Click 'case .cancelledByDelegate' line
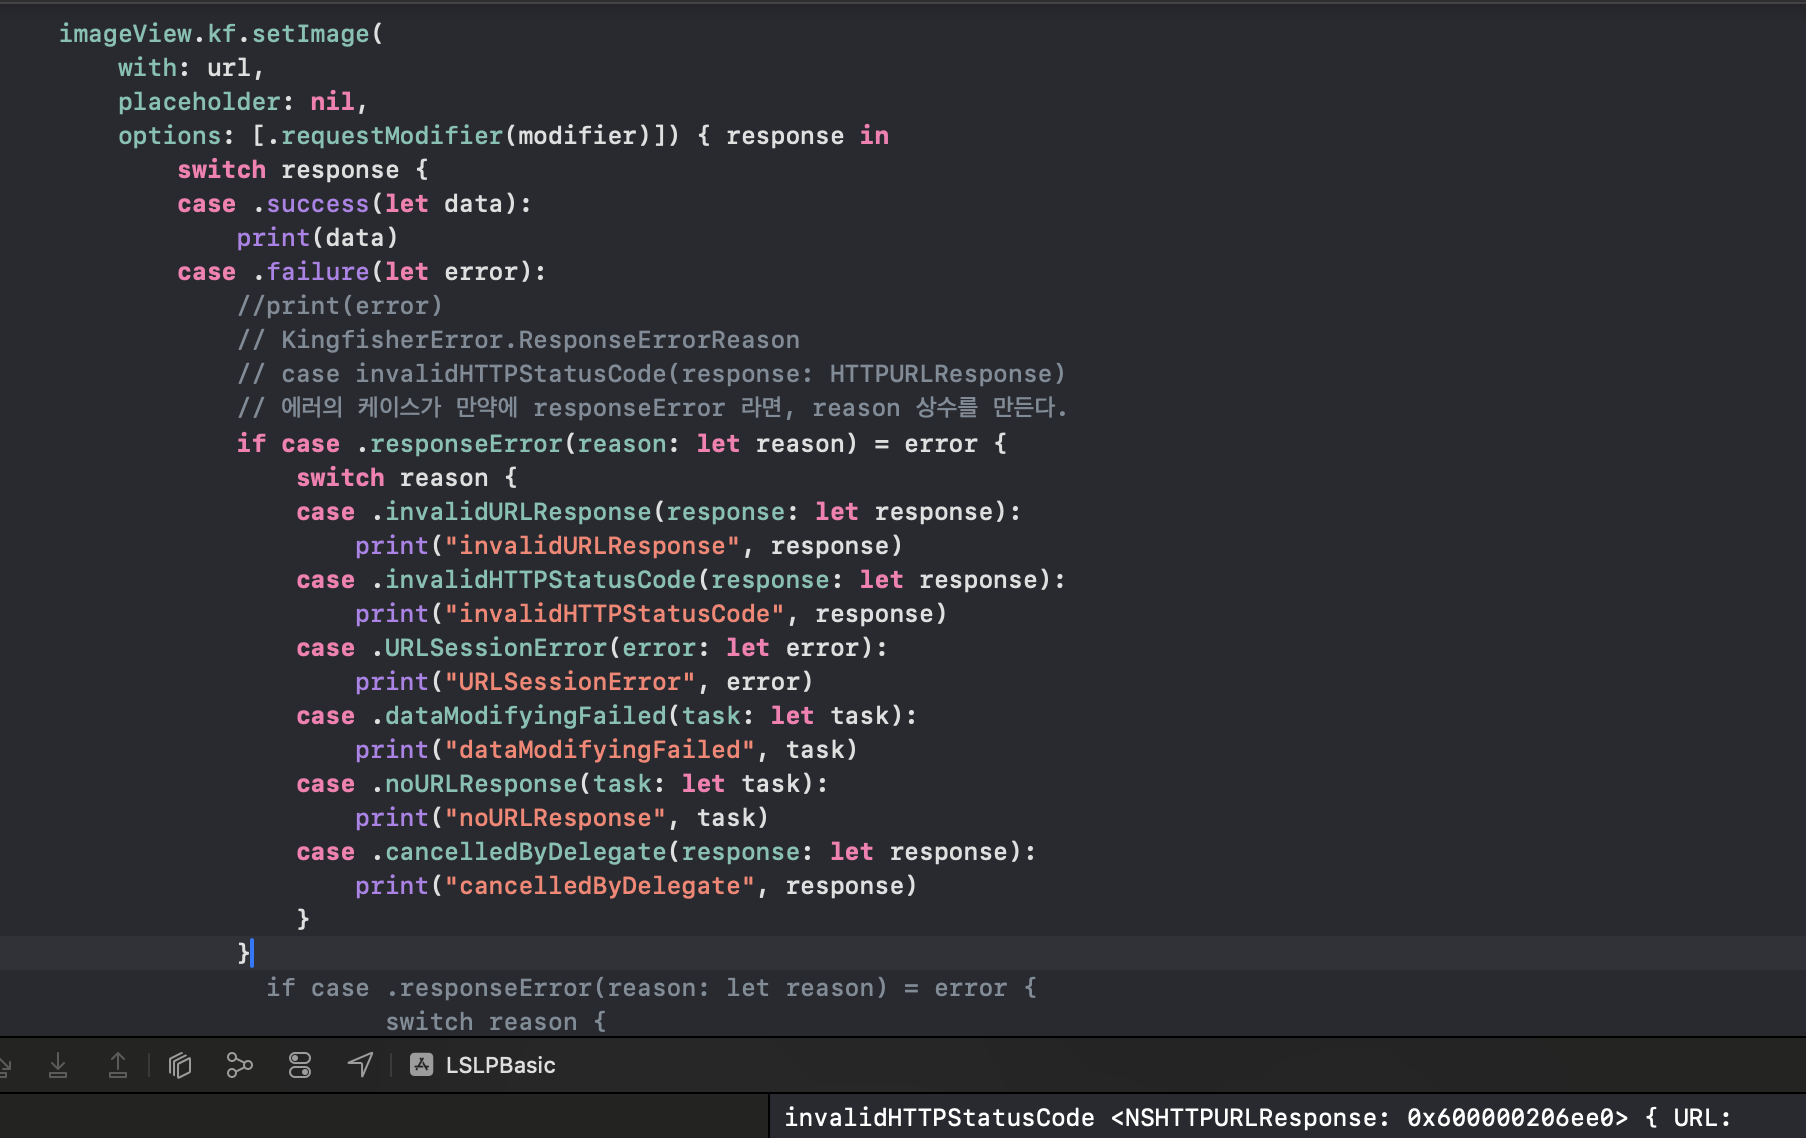Image resolution: width=1806 pixels, height=1138 pixels. [x=666, y=852]
